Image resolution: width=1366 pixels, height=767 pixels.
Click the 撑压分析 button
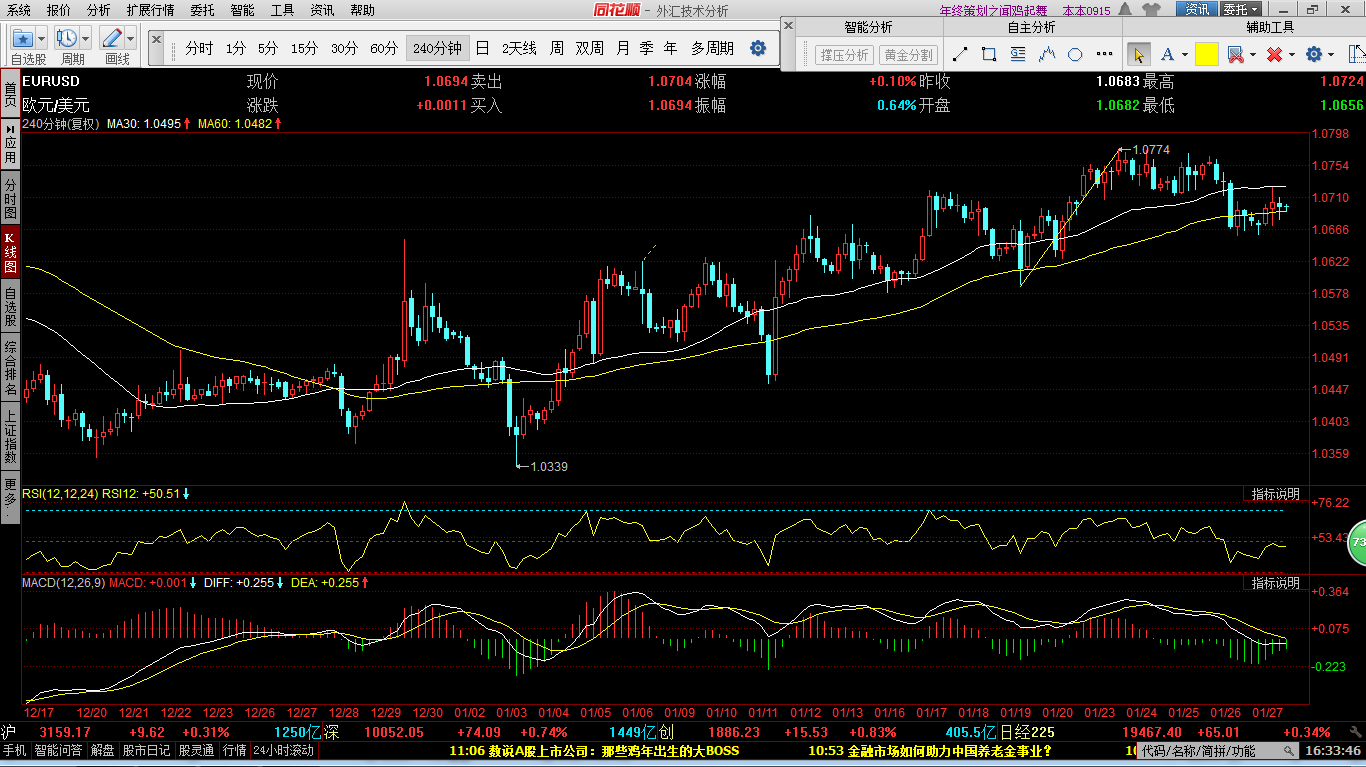tap(844, 55)
